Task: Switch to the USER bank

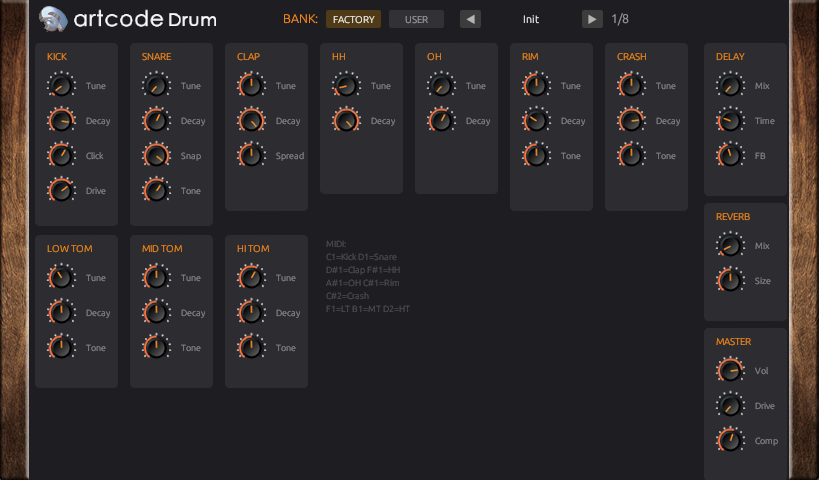Action: [416, 19]
